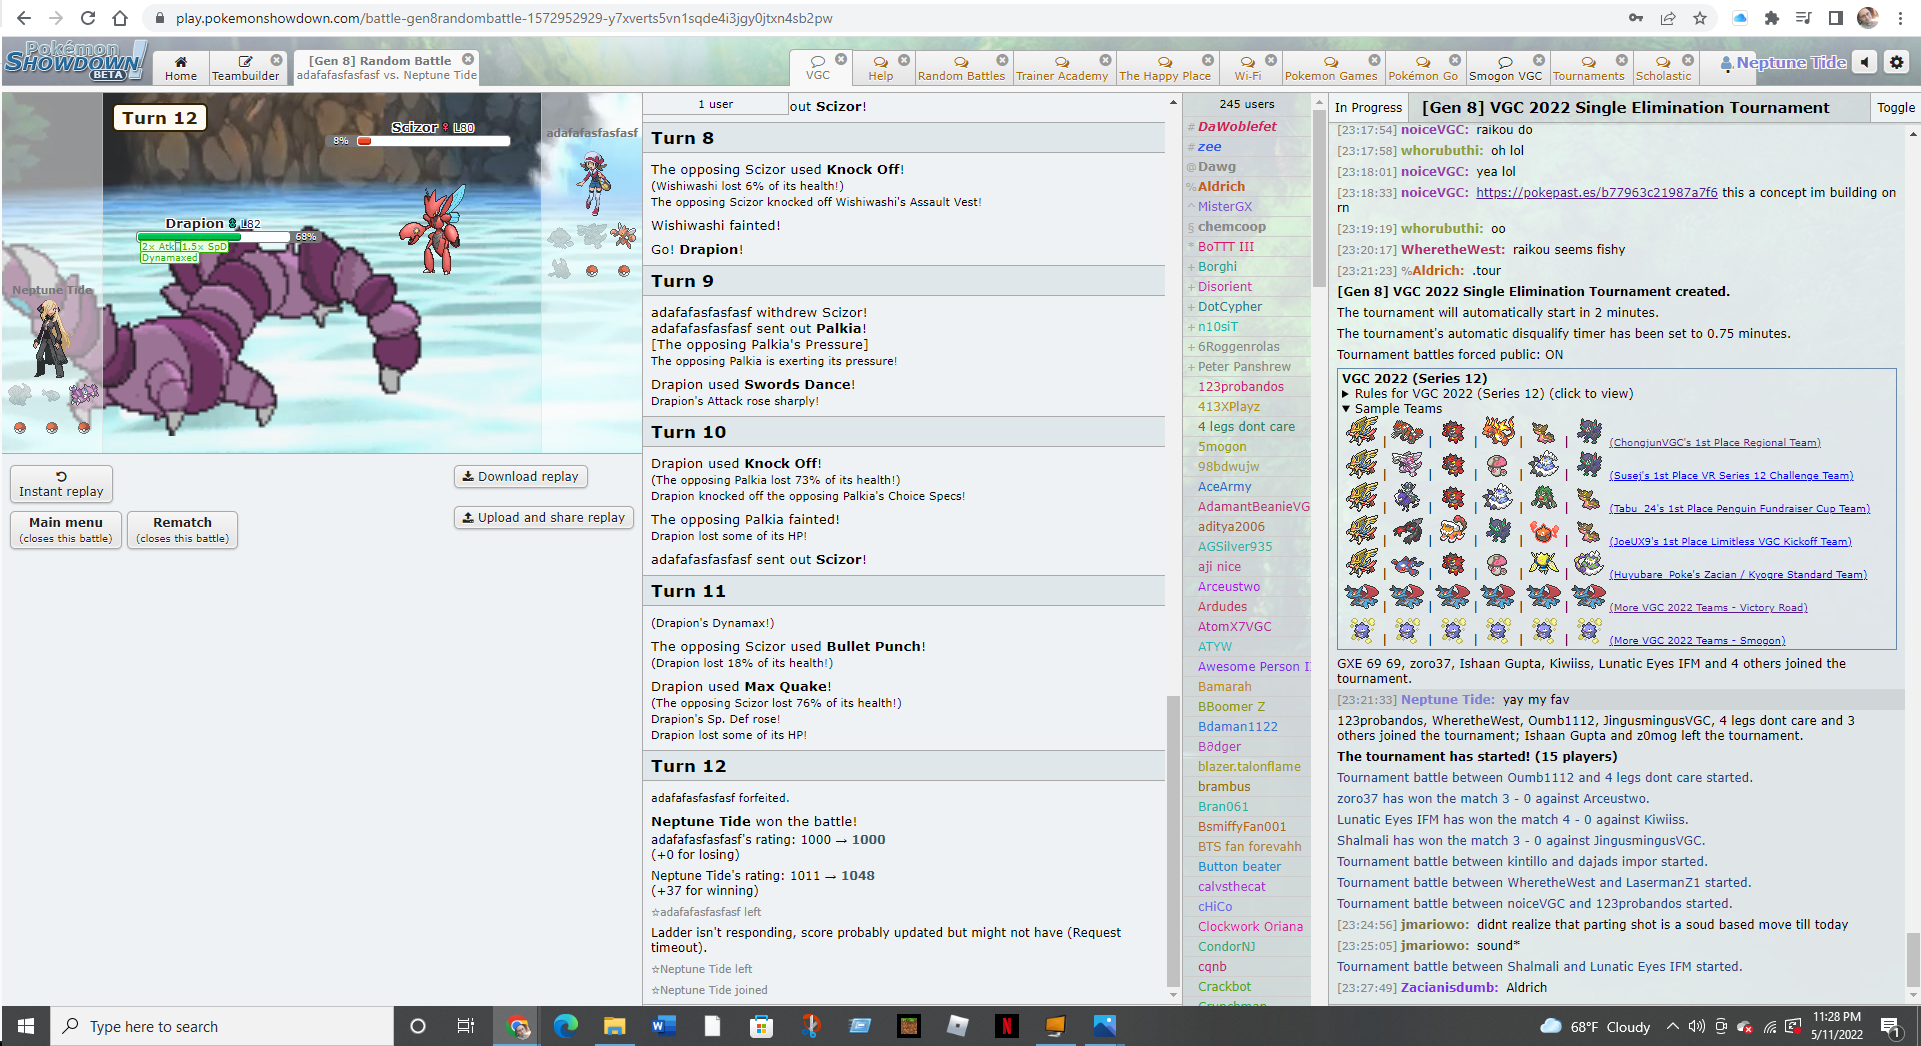This screenshot has height=1046, width=1921.
Task: Bookmark this page with star icon
Action: pos(1700,18)
